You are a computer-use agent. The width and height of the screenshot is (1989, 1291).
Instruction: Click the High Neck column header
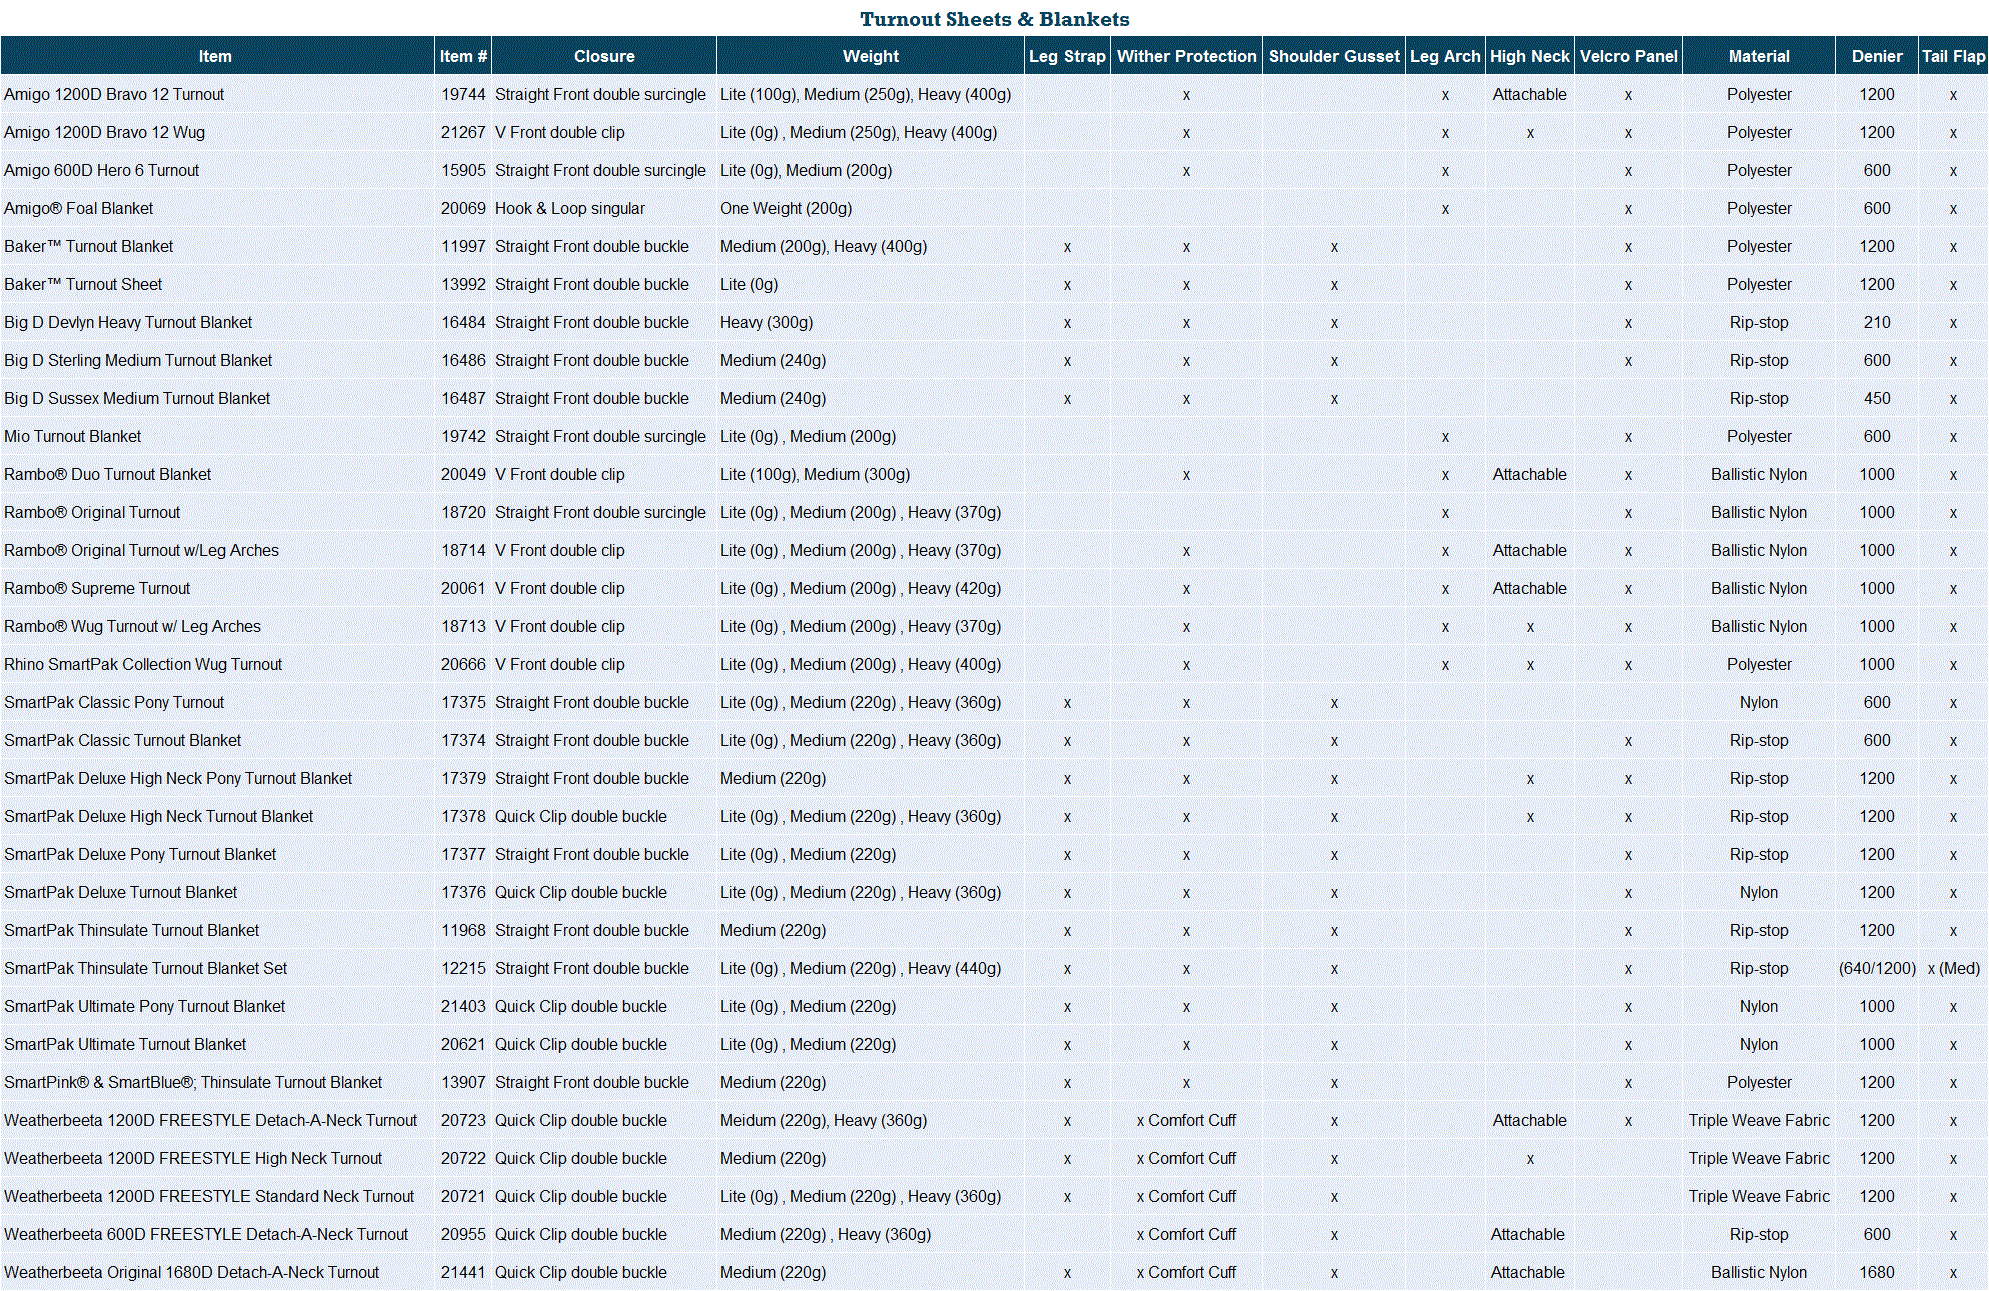[1530, 56]
